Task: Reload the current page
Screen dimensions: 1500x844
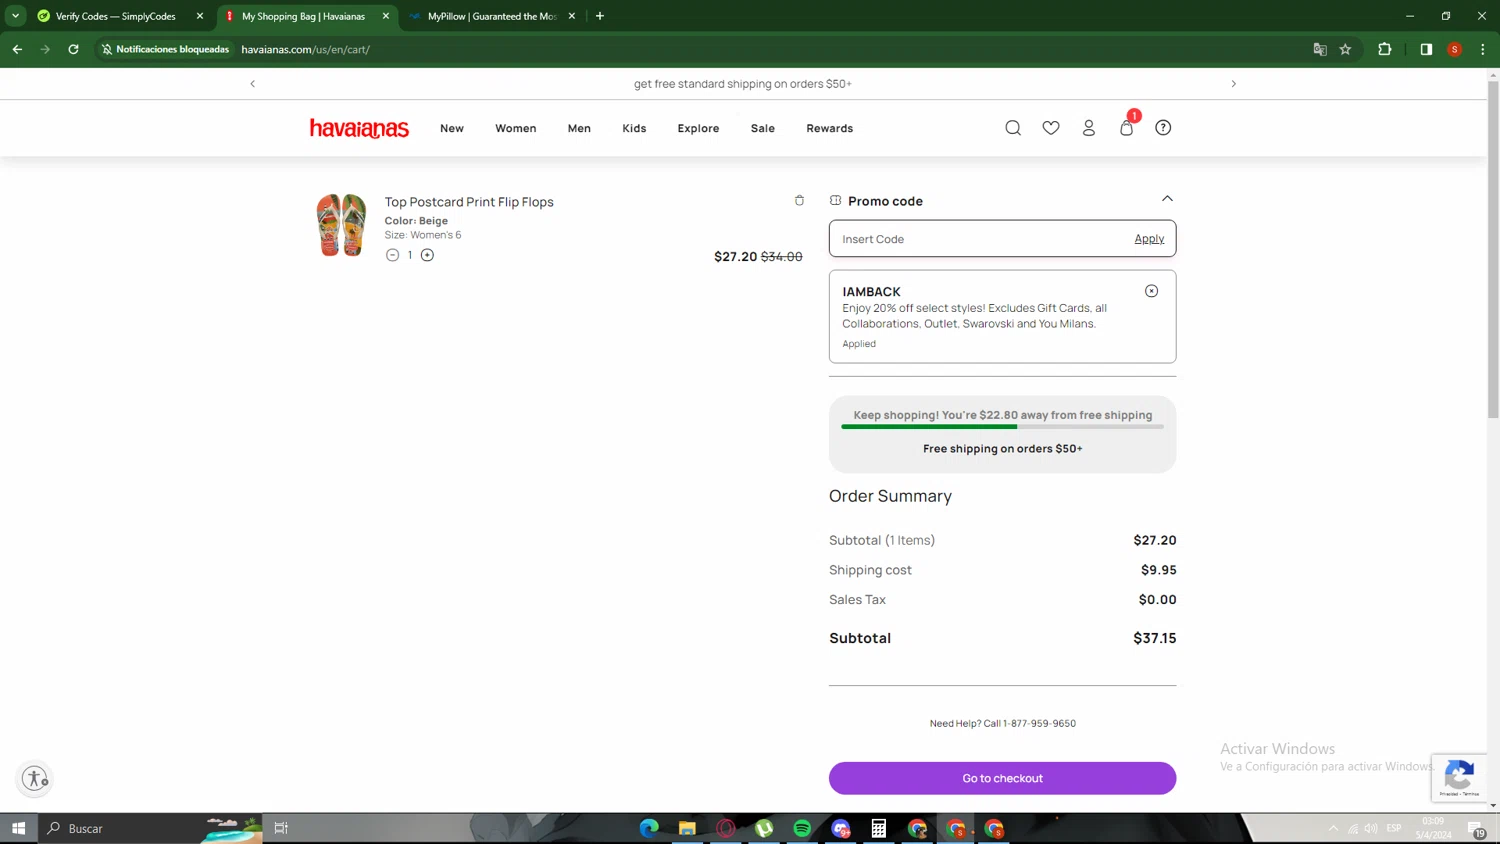Action: (73, 49)
